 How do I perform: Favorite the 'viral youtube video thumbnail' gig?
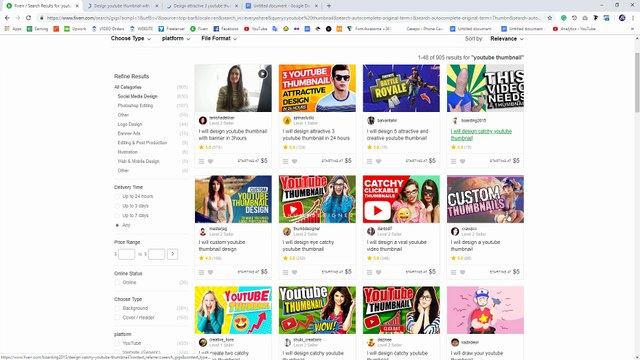tap(378, 272)
